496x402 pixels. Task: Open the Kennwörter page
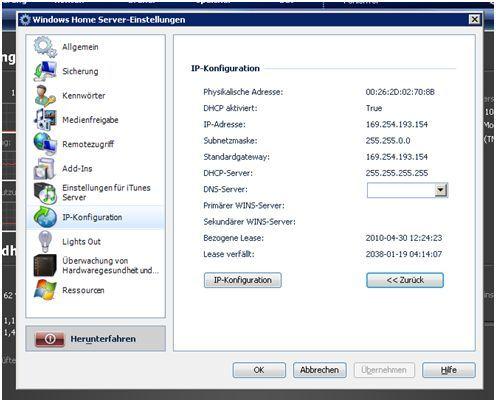click(x=95, y=95)
